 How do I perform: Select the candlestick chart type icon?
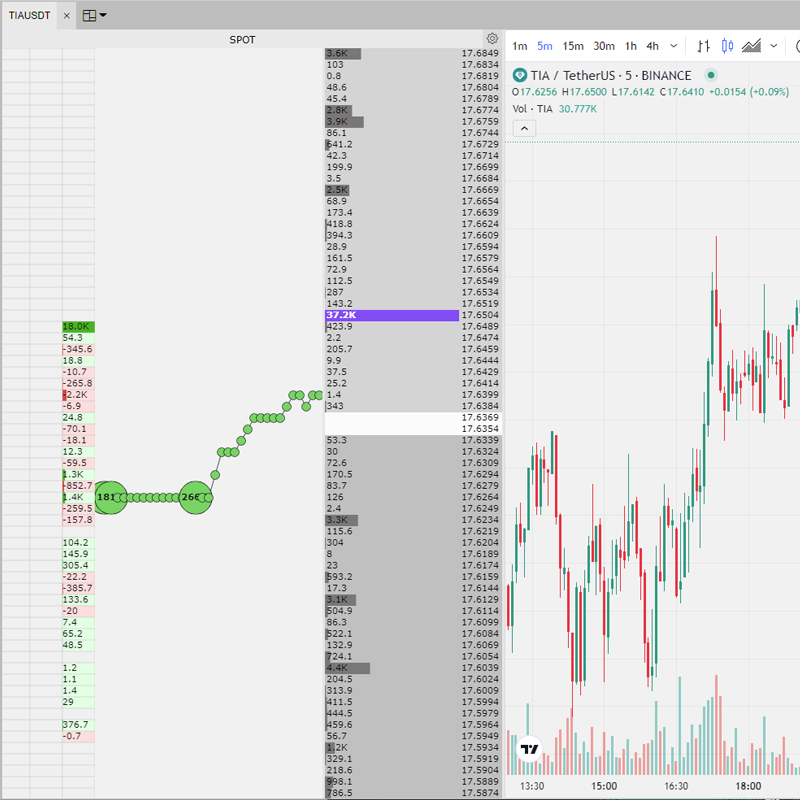(x=727, y=46)
